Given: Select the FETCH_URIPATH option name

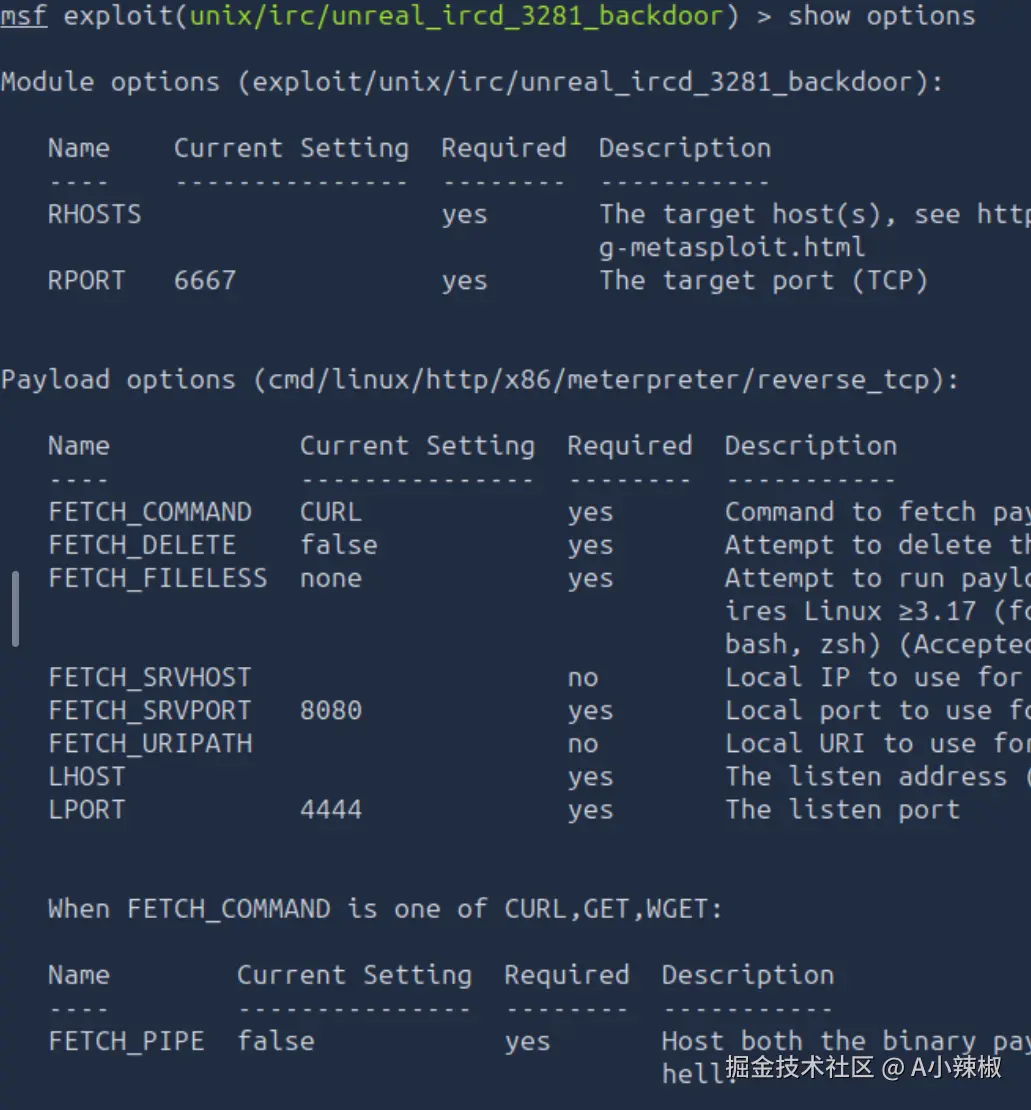Looking at the screenshot, I should [x=150, y=743].
